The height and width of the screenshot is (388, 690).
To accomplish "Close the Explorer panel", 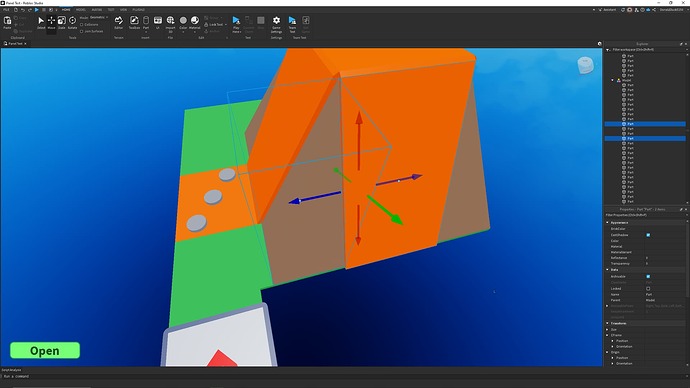I will pyautogui.click(x=686, y=44).
